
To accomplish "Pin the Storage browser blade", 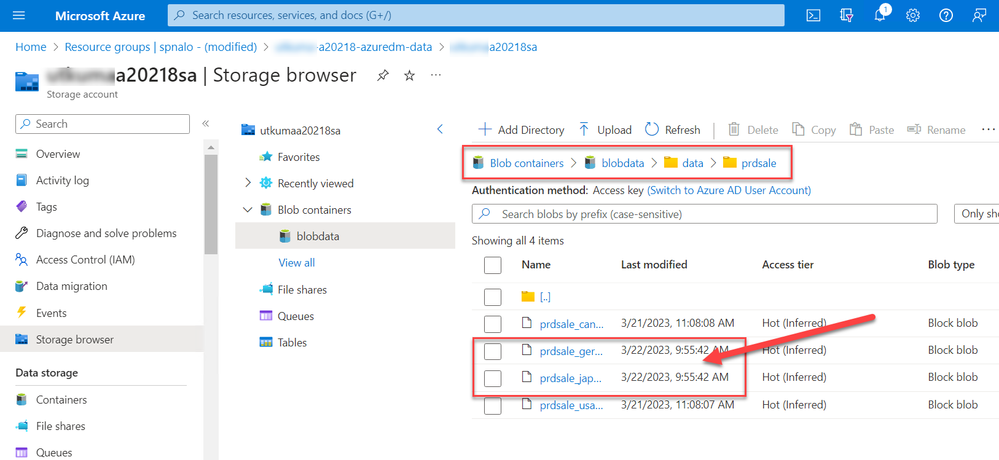I will pyautogui.click(x=382, y=75).
